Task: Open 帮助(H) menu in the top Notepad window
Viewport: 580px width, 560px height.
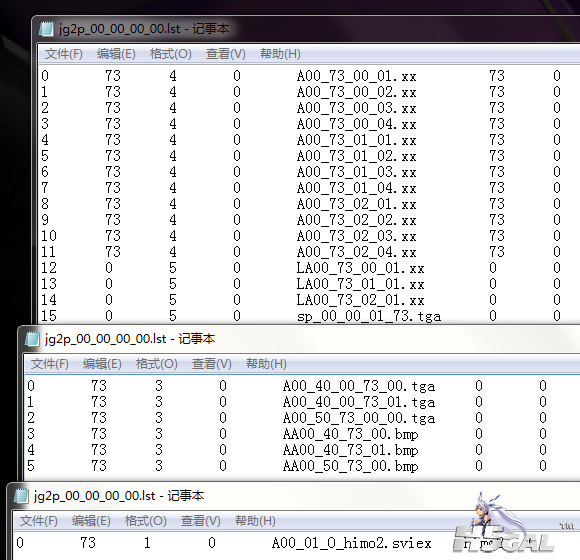Action: 280,54
